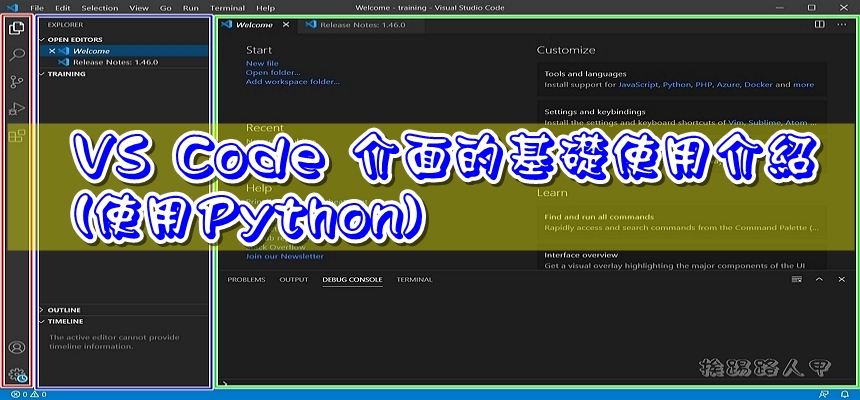The width and height of the screenshot is (860, 400).
Task: Open the Accounts menu icon
Action: click(18, 347)
